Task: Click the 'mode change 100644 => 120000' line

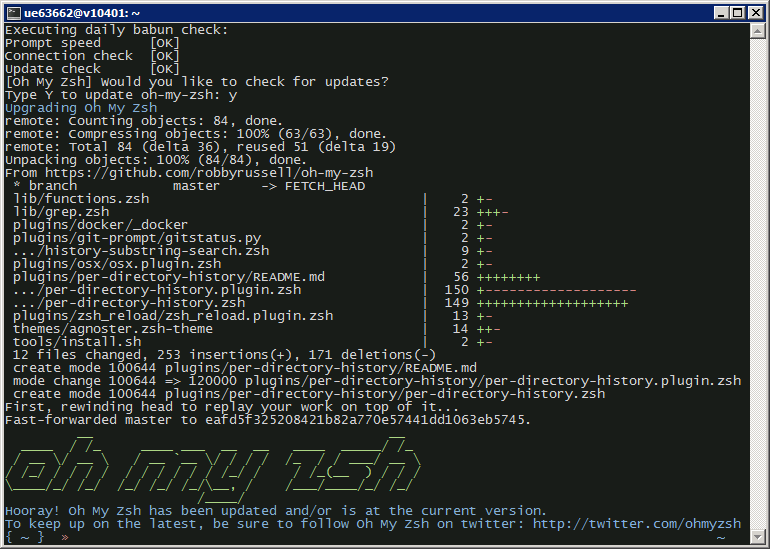Action: tap(377, 382)
